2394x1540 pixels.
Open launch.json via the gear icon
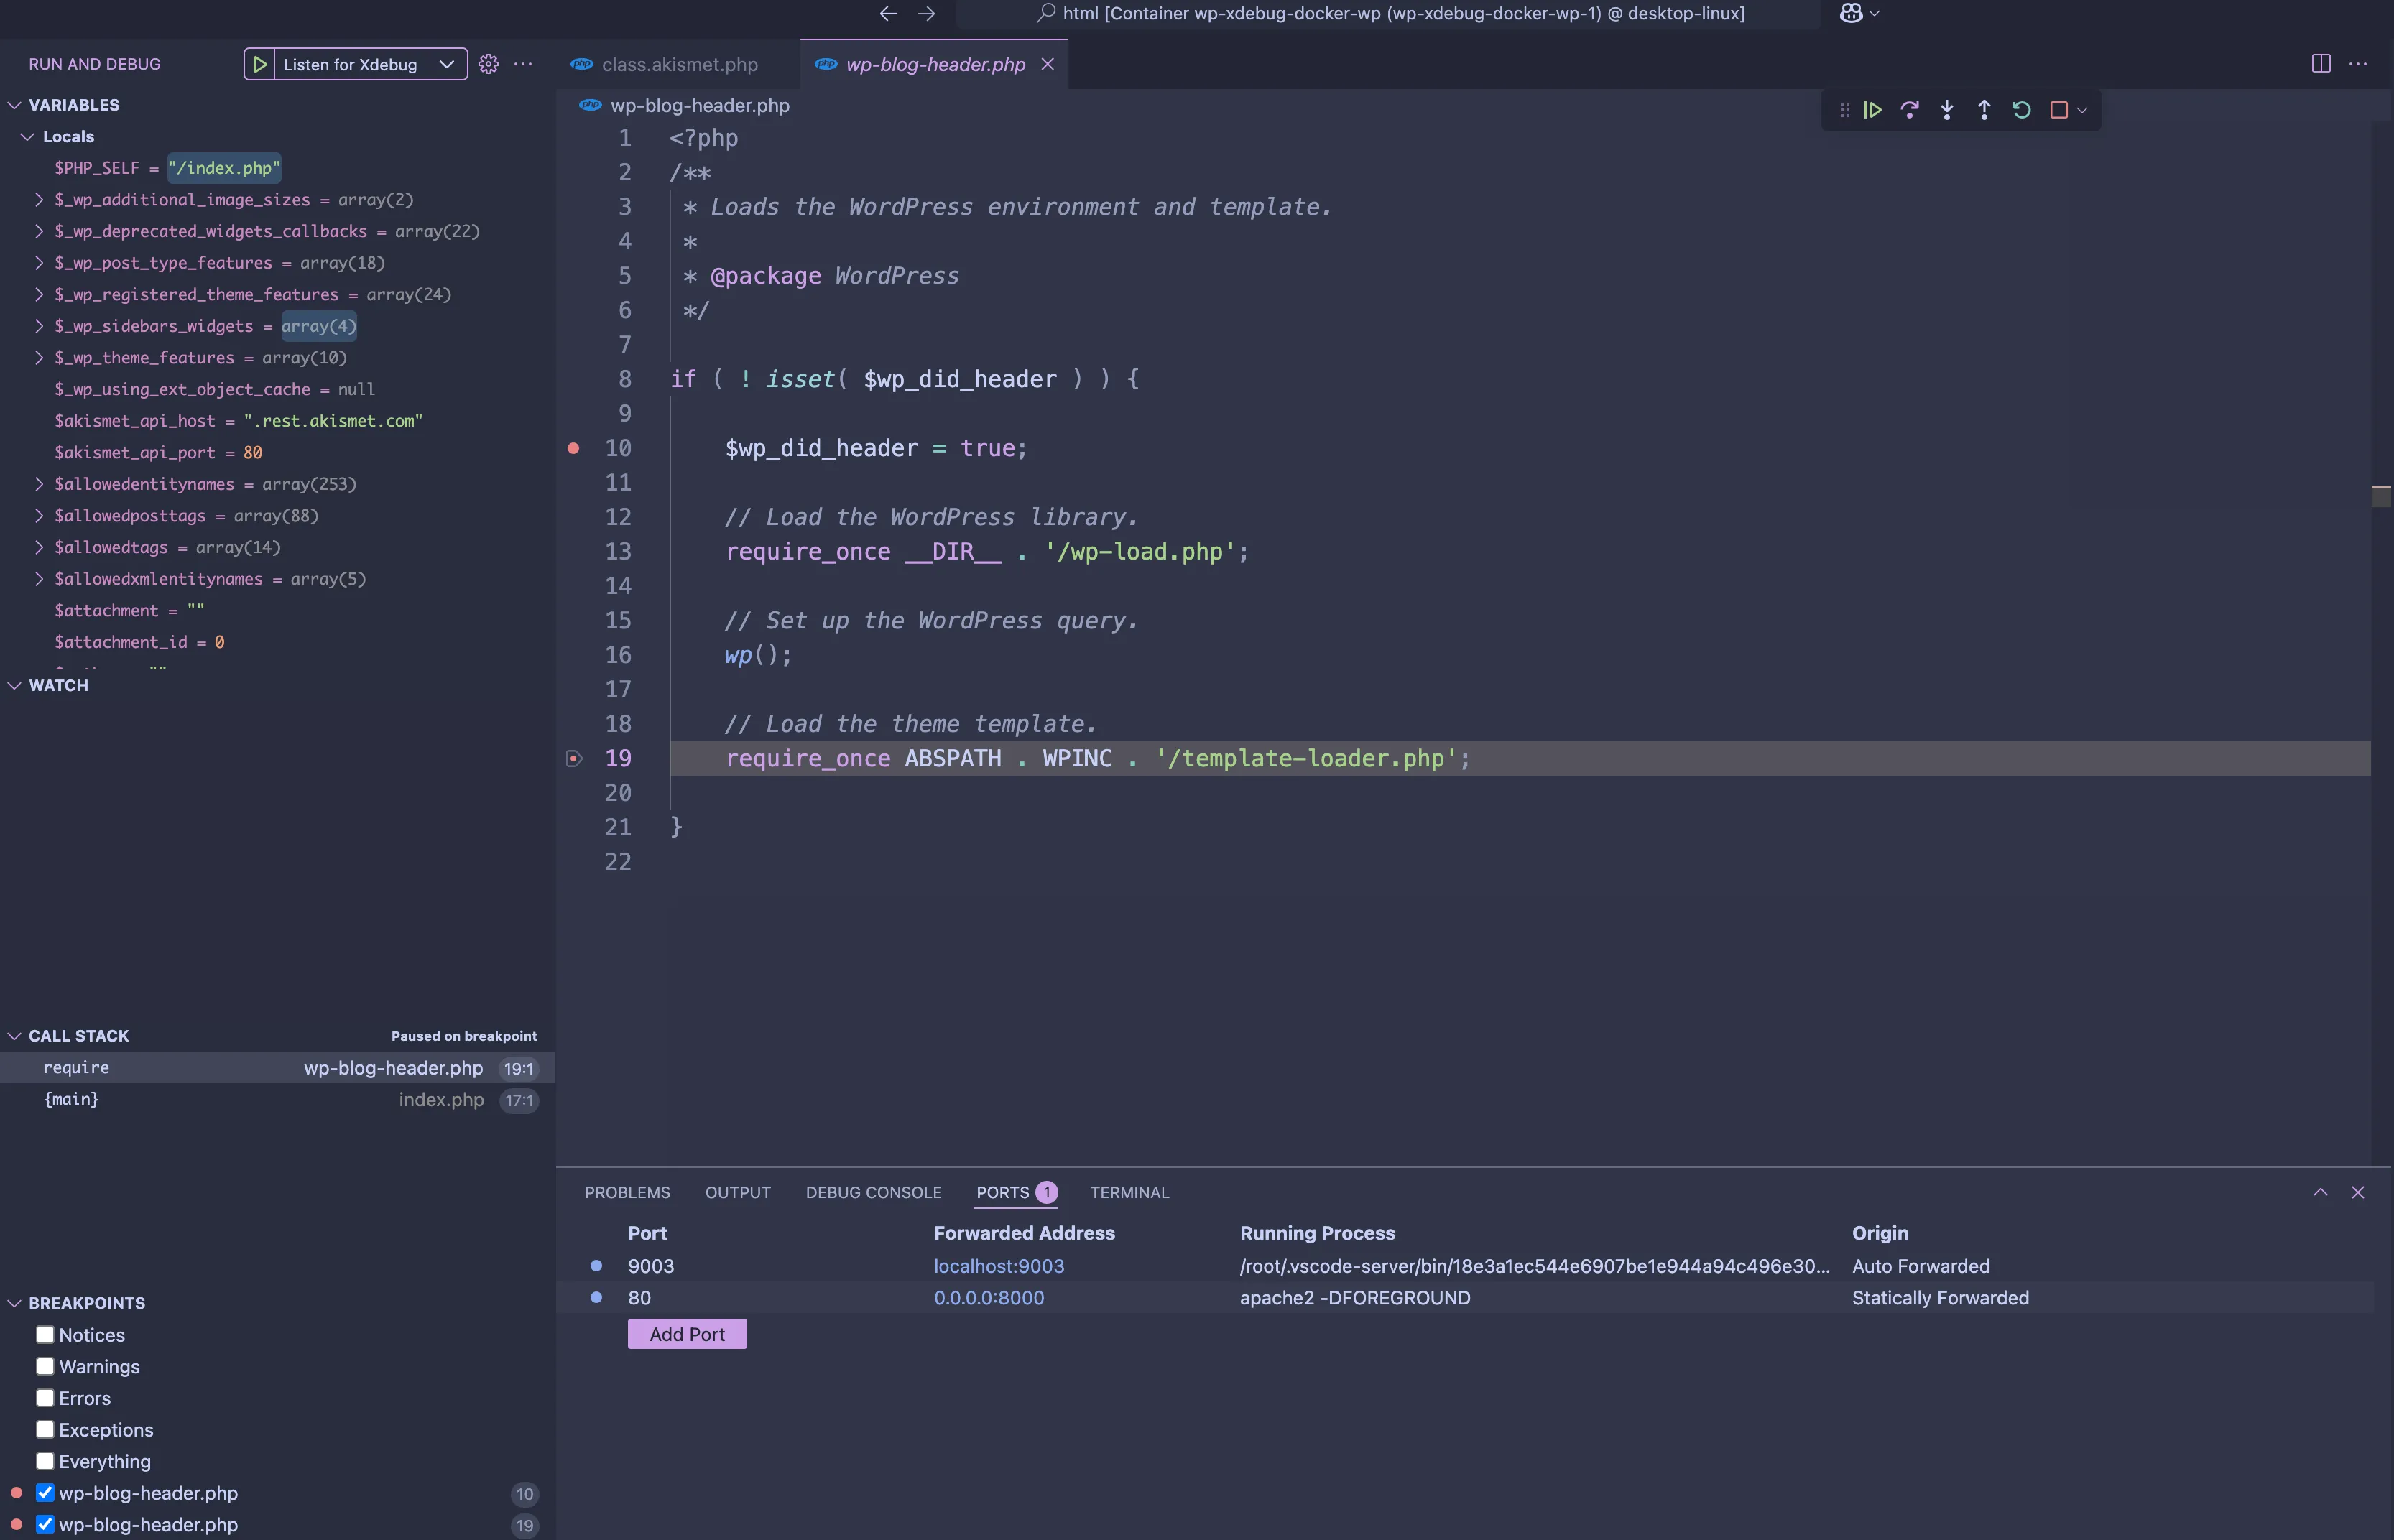tap(488, 64)
